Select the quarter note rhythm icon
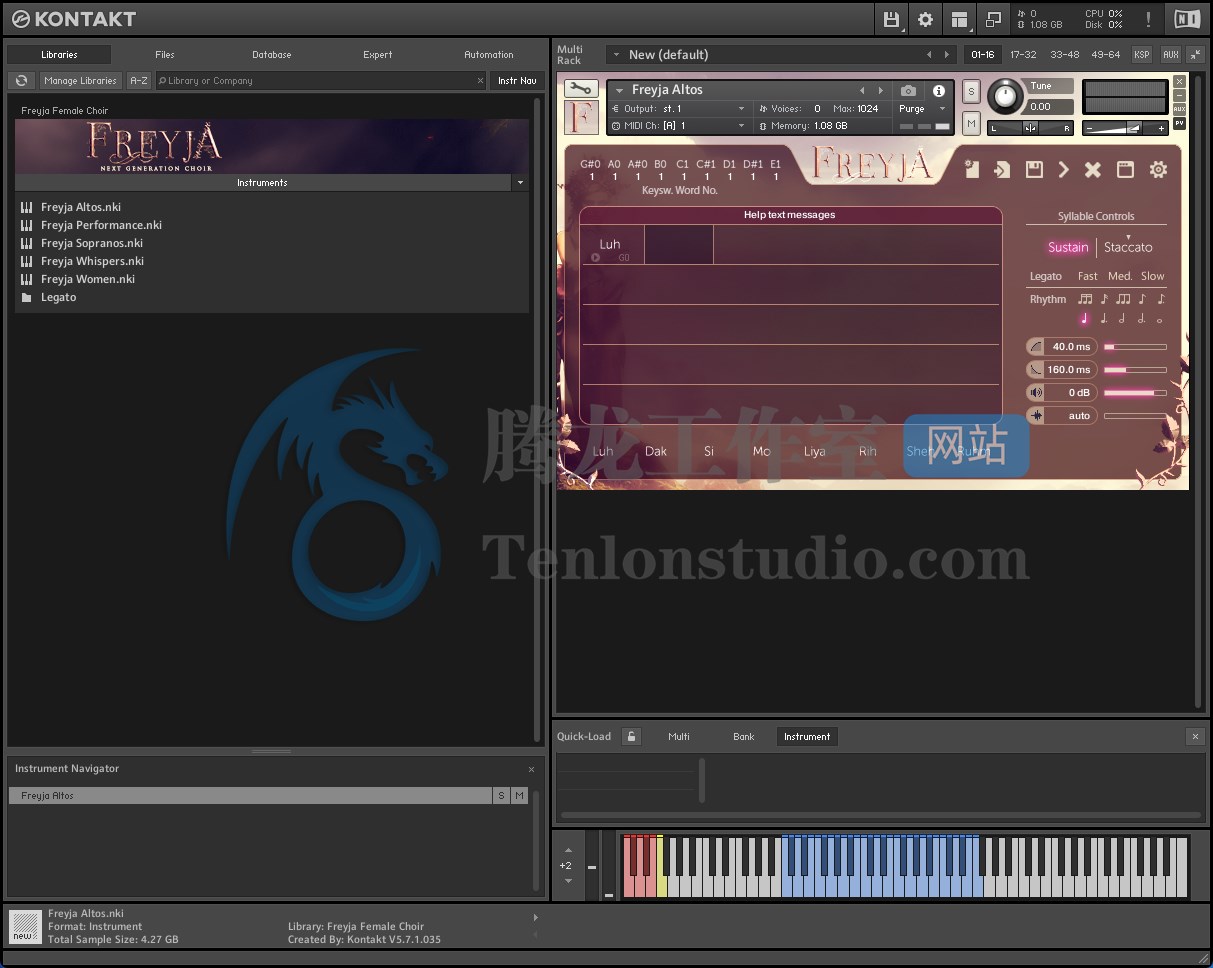Viewport: 1213px width, 968px height. click(x=1084, y=319)
